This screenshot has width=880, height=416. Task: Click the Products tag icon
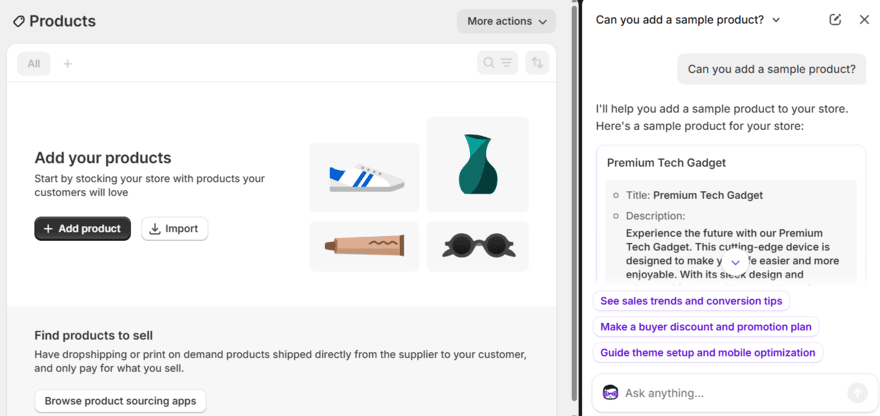tap(19, 21)
